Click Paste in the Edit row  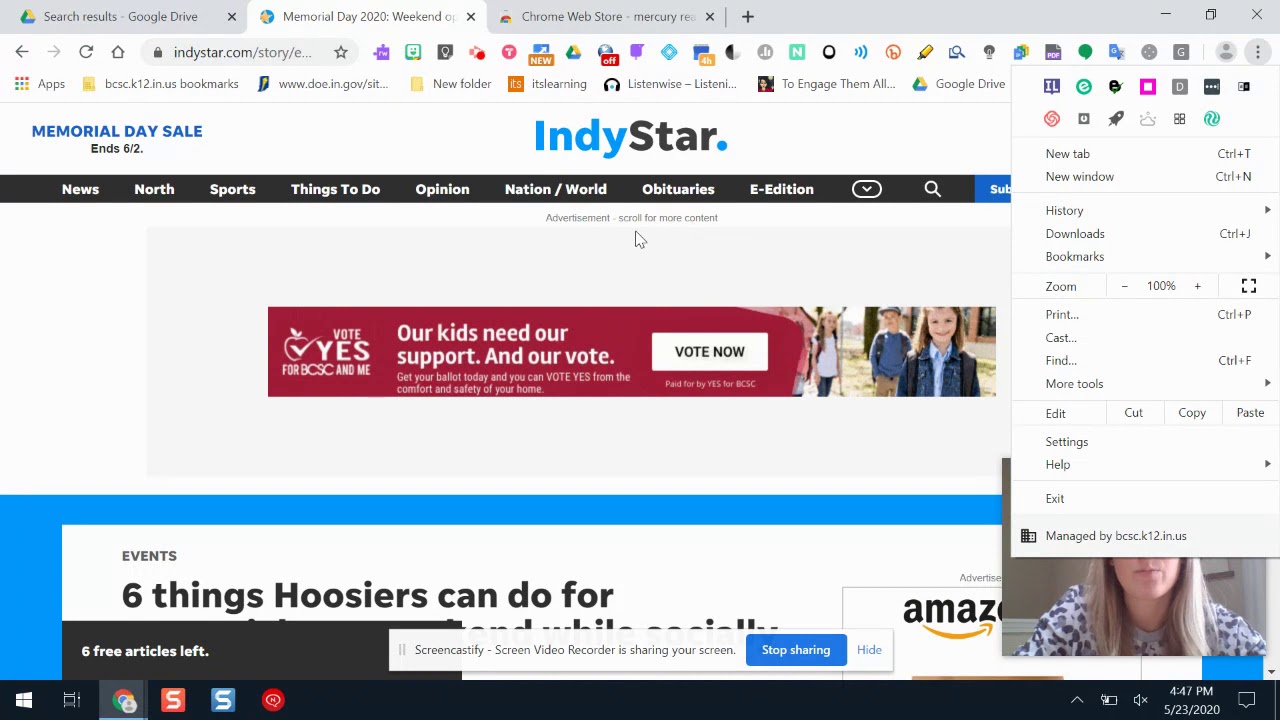[x=1250, y=413]
